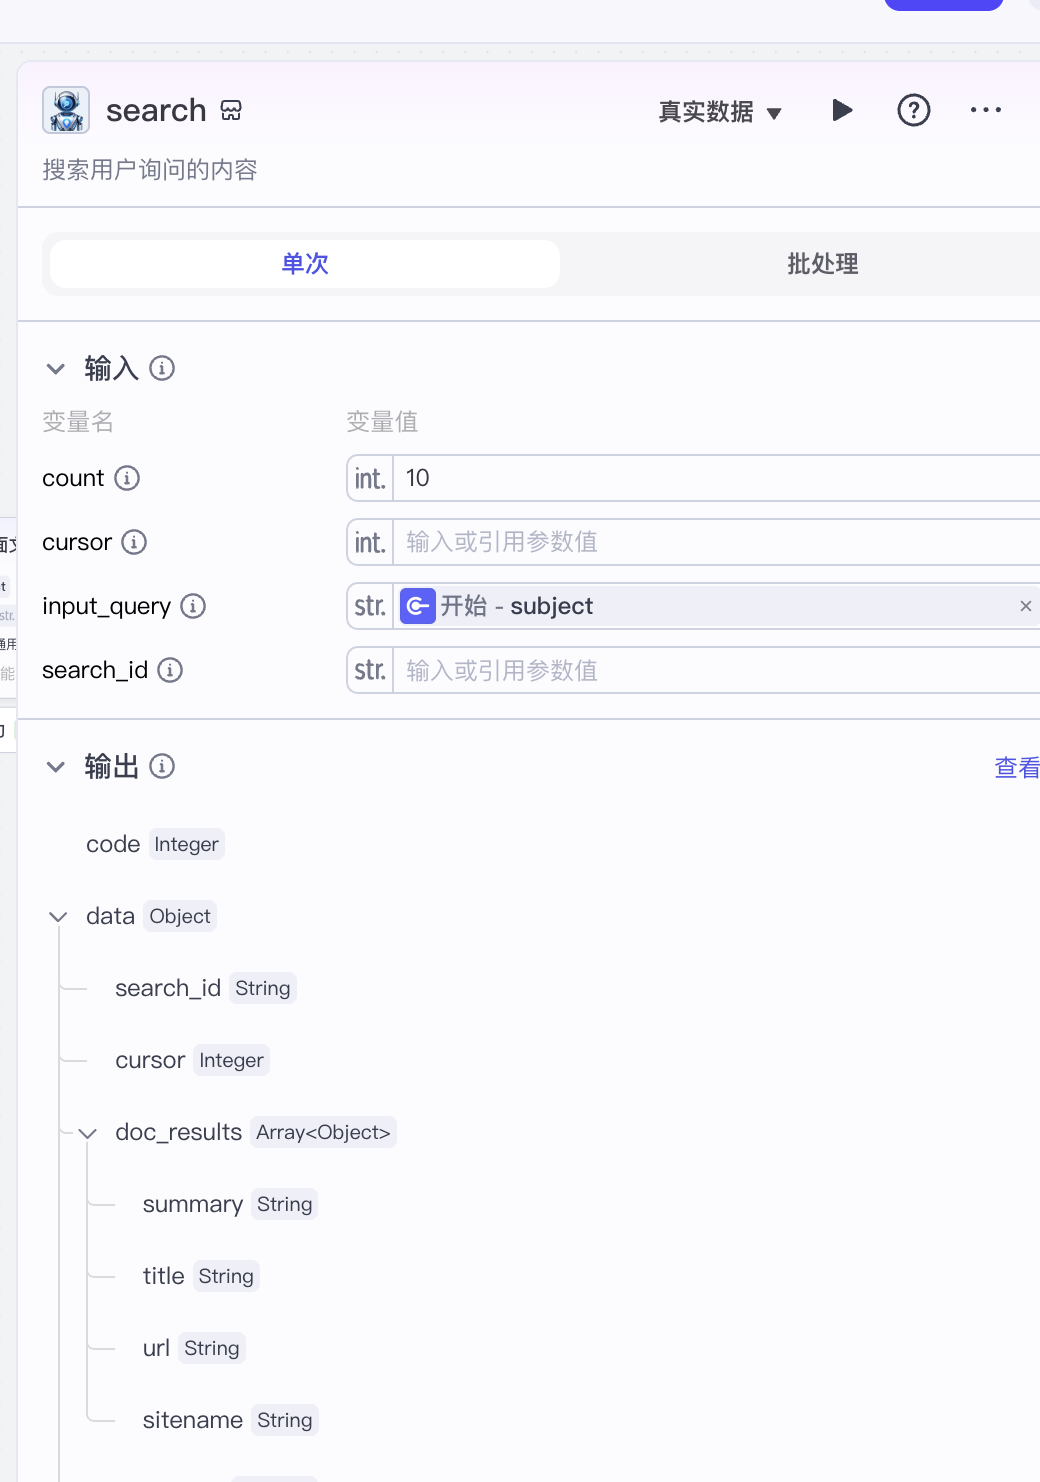Image resolution: width=1040 pixels, height=1482 pixels.
Task: Open the three-dot more options menu
Action: [985, 110]
